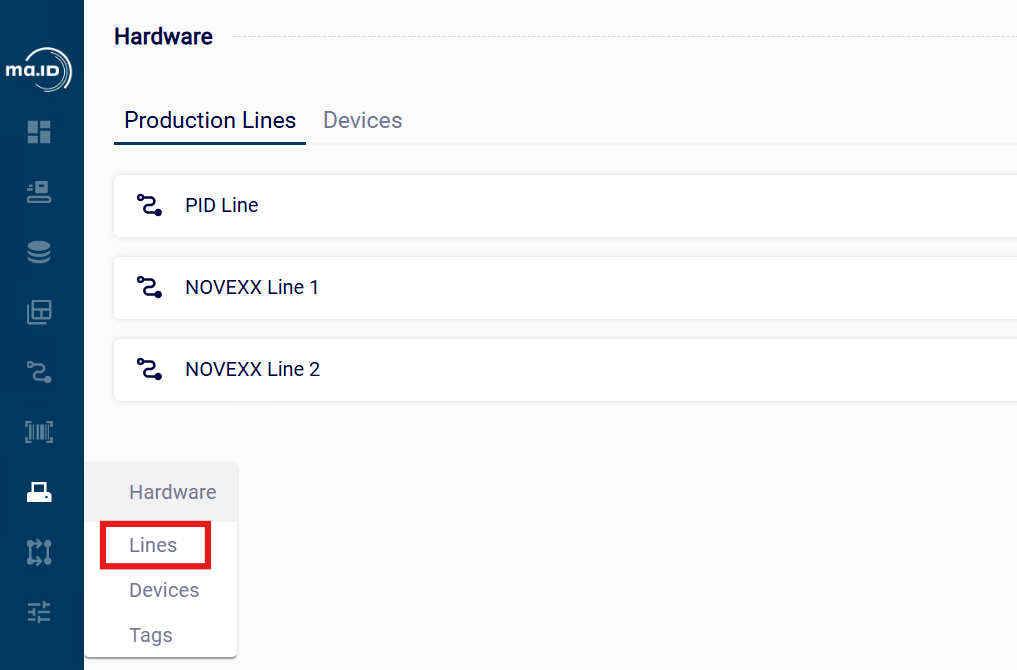Open the NOVEXX Line 2 row
1017x670 pixels.
[565, 370]
